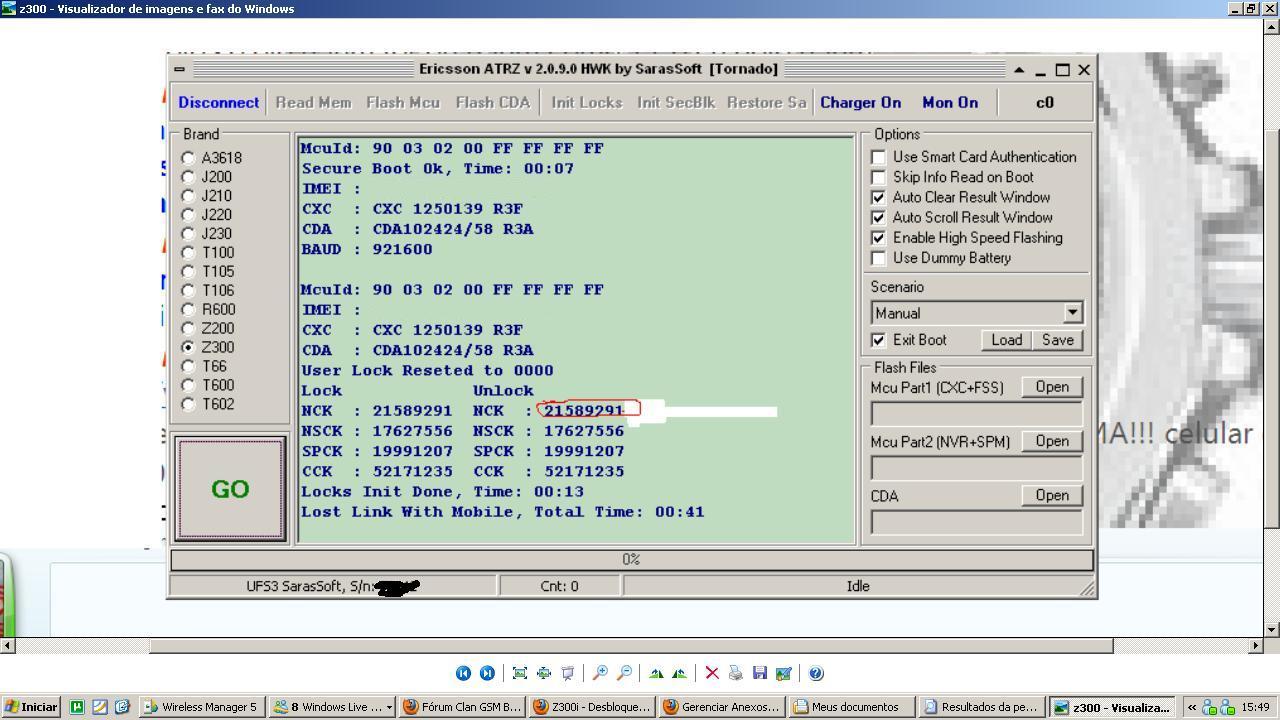Choose the T66 radio button

click(188, 367)
